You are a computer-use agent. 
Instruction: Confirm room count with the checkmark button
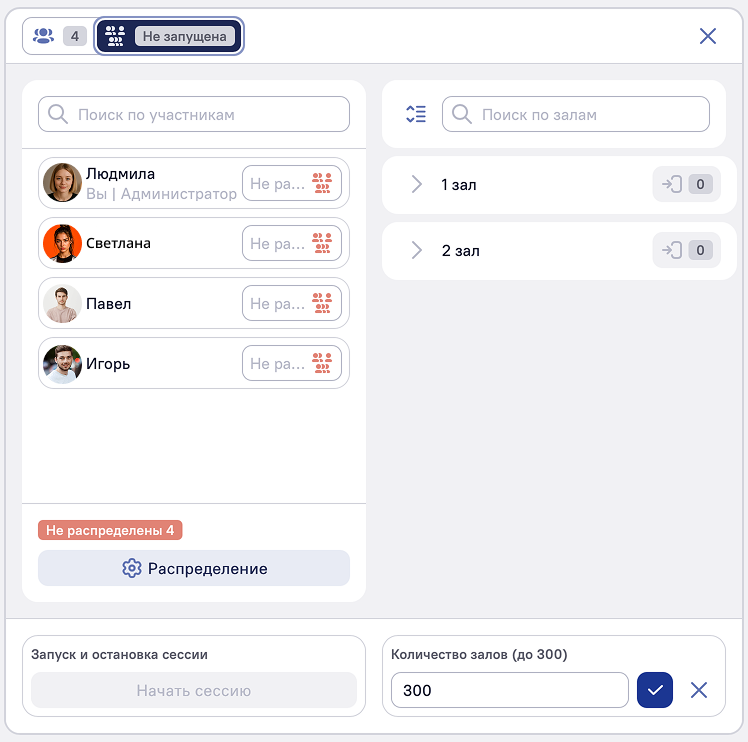coord(654,690)
